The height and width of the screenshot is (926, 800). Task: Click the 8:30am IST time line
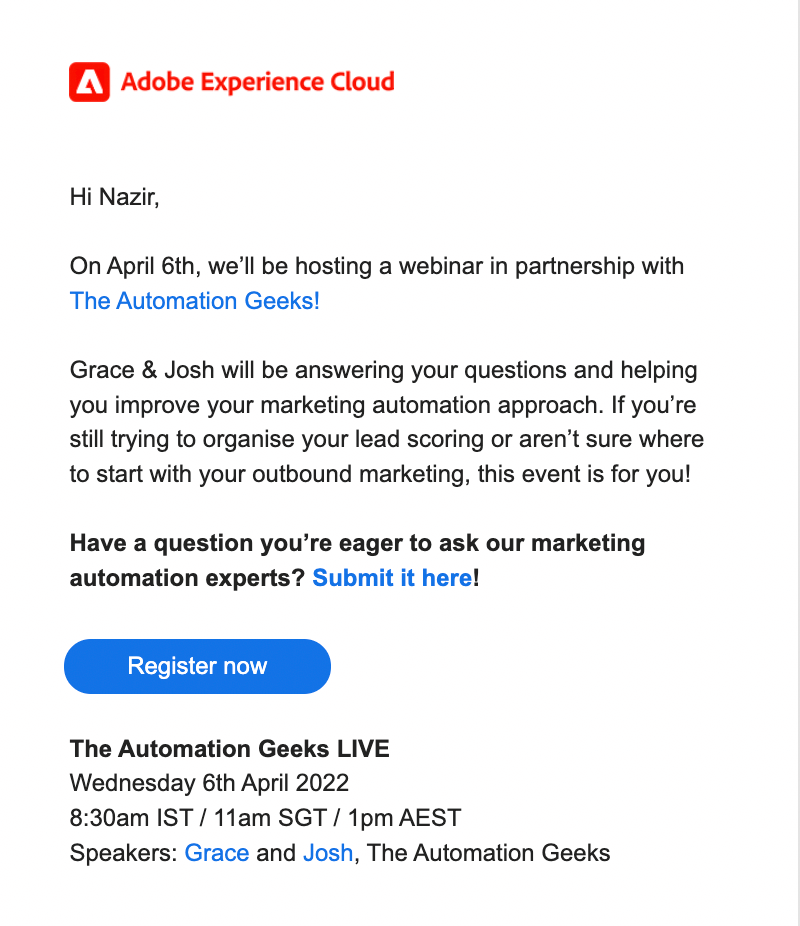(266, 818)
